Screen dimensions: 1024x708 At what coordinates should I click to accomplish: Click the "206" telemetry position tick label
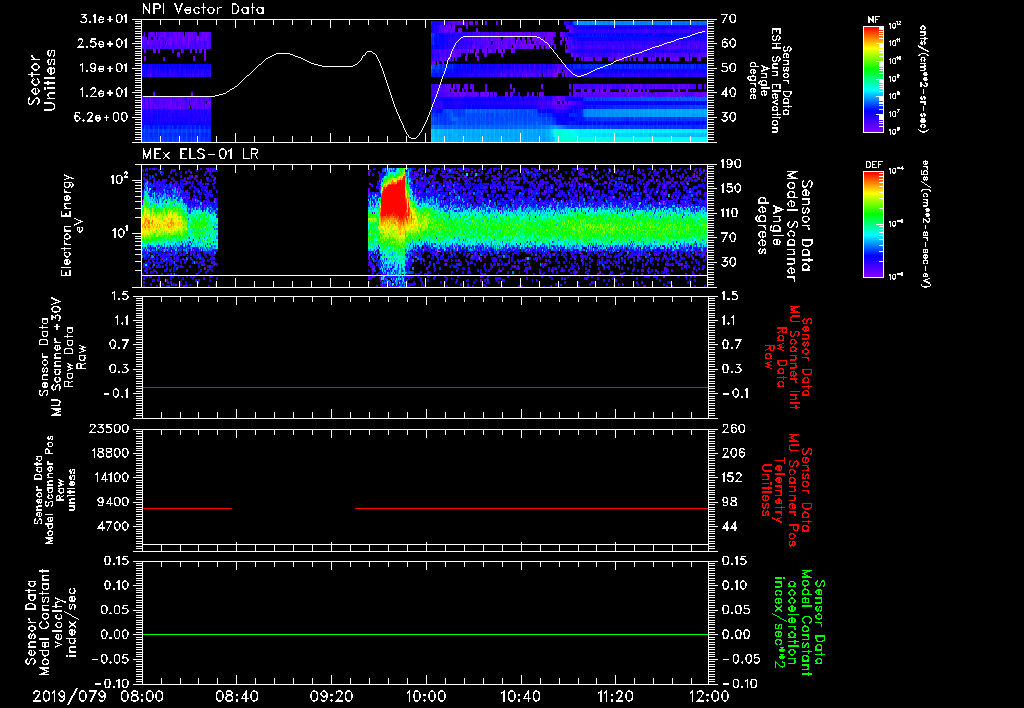pos(733,453)
